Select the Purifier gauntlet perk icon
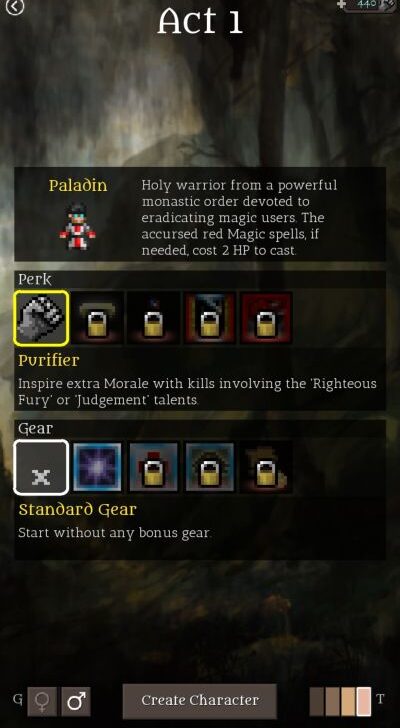This screenshot has height=728, width=400. 41,318
